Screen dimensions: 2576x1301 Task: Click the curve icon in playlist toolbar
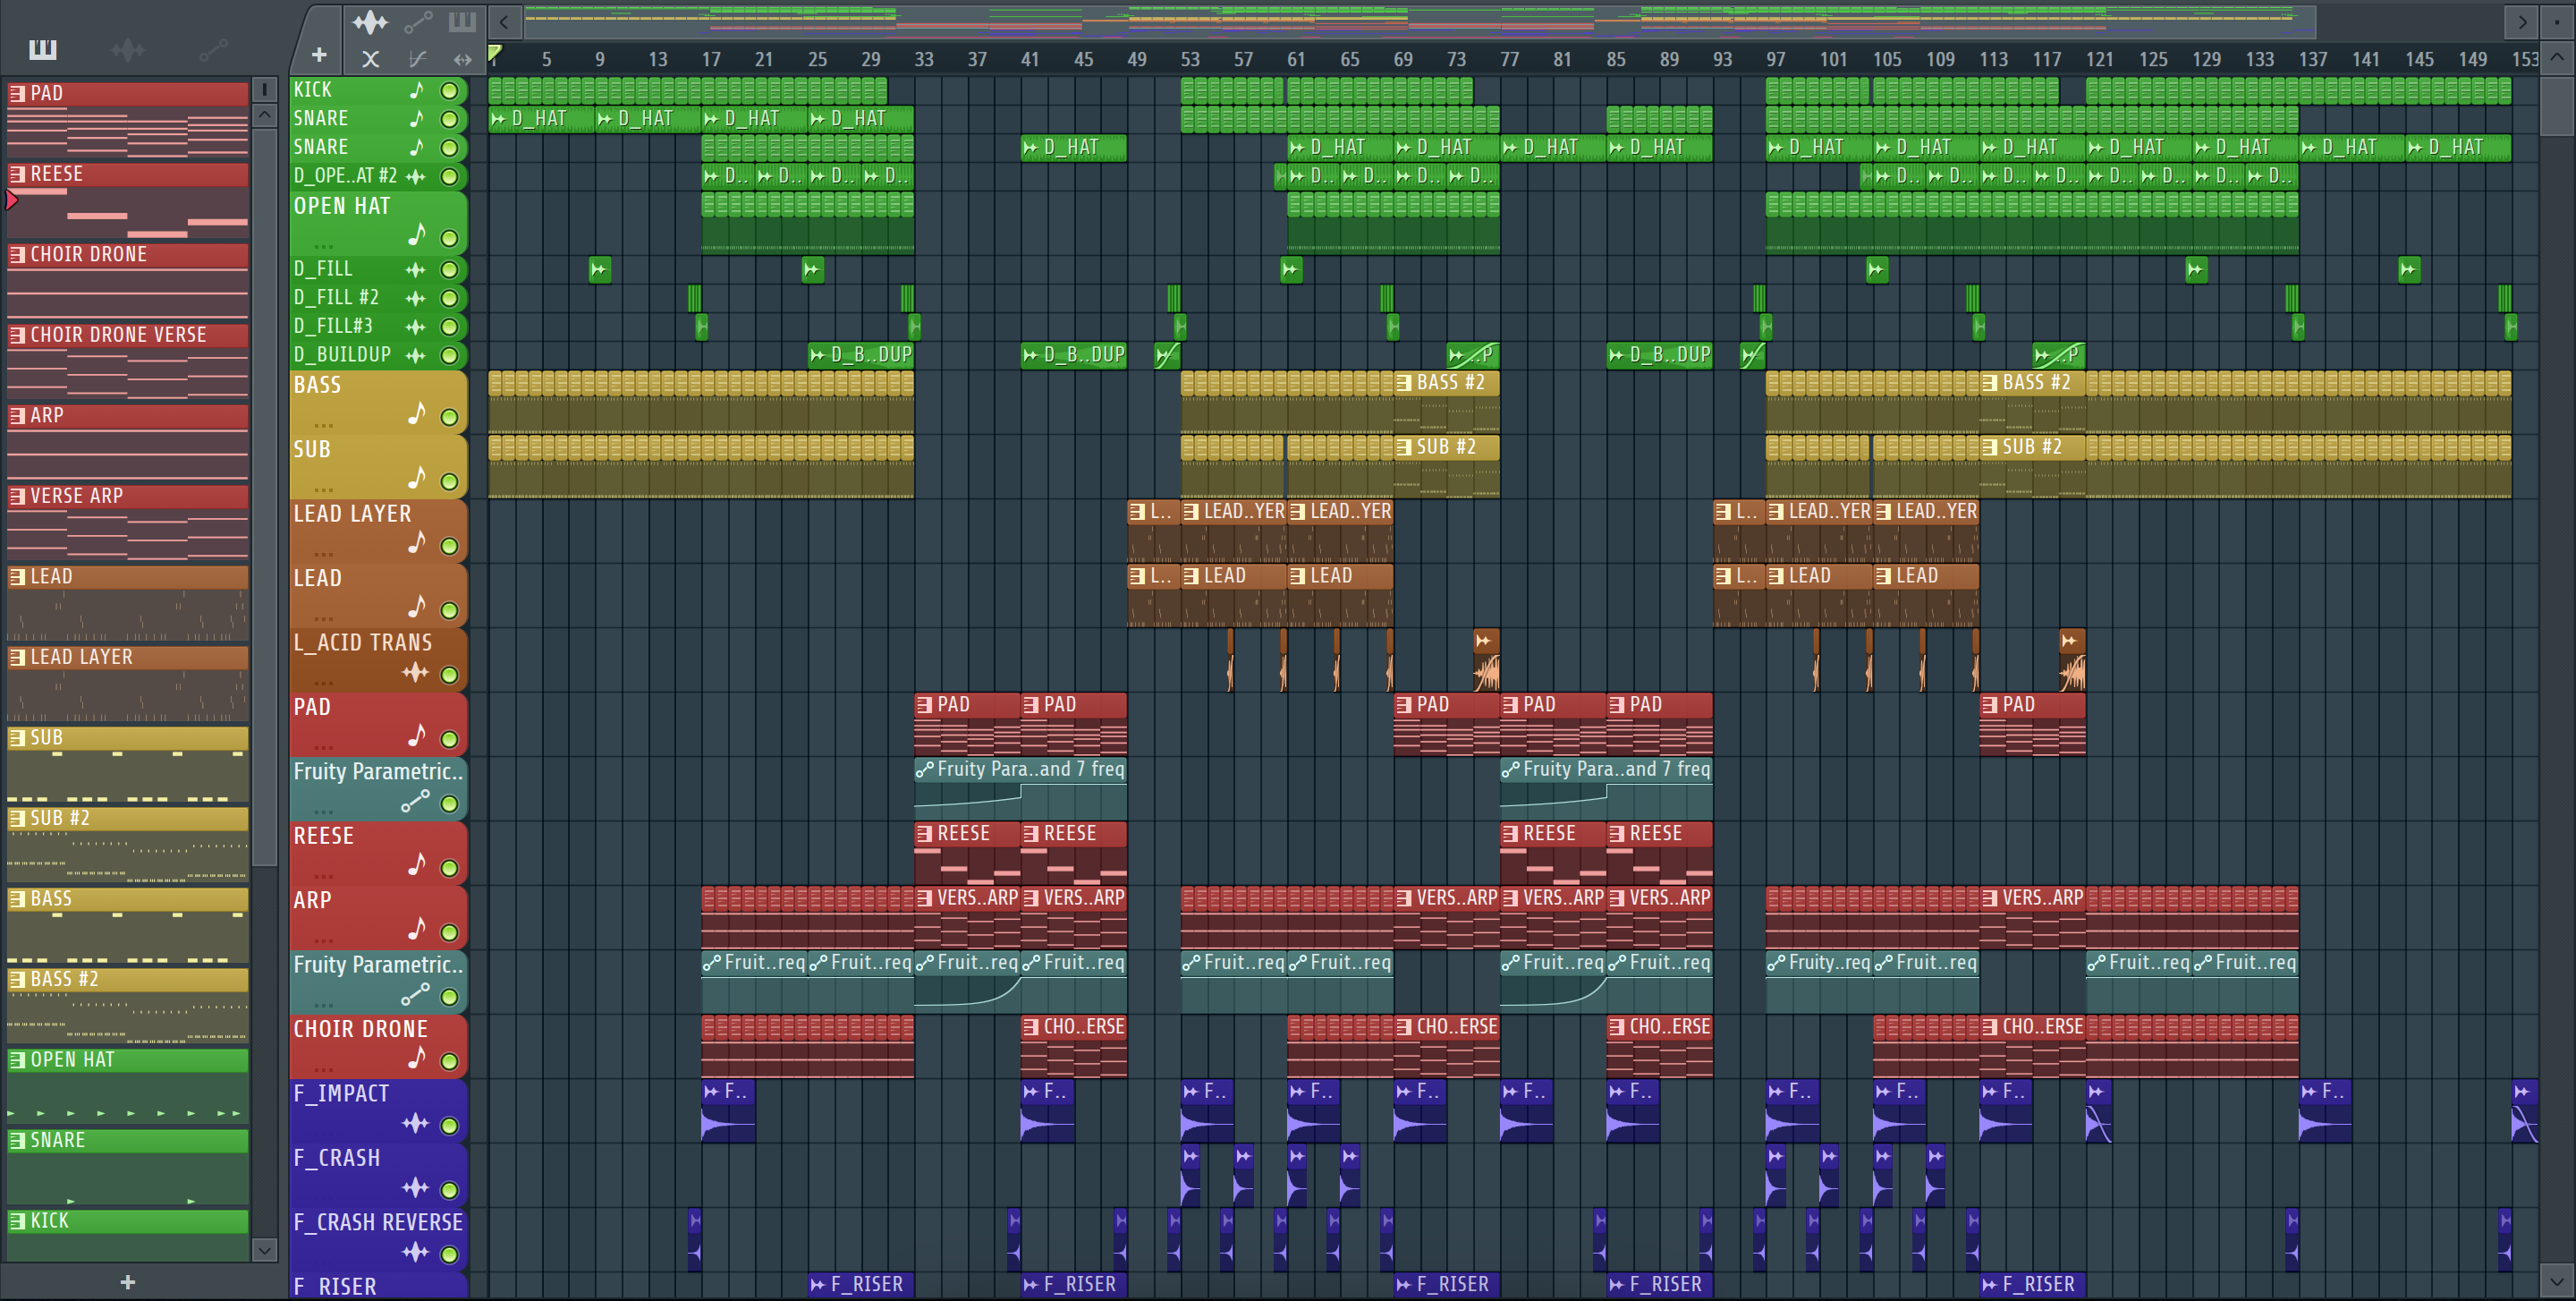(418, 59)
